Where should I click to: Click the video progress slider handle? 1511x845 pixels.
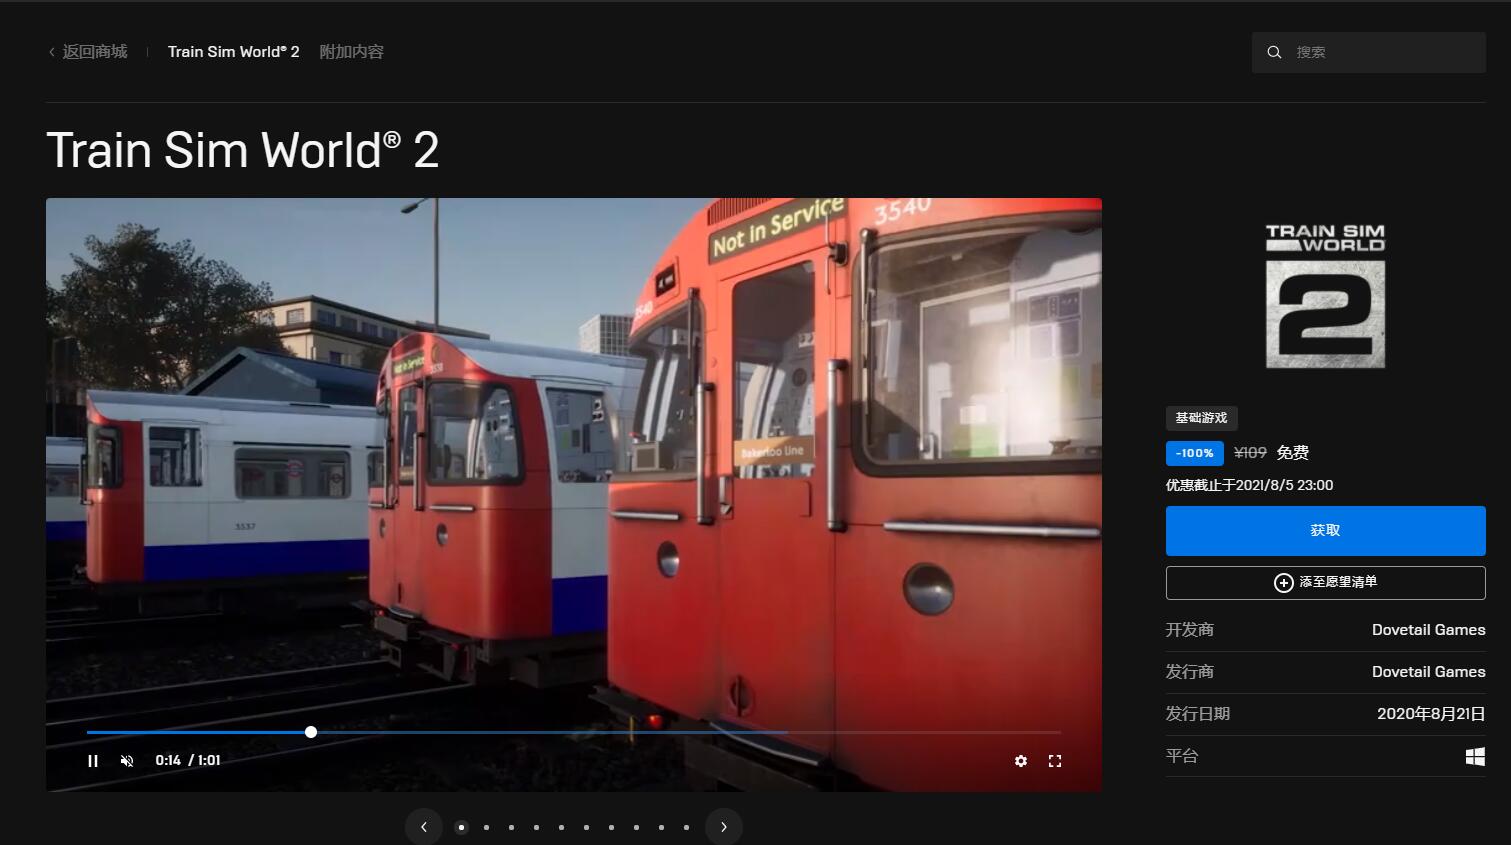(x=311, y=732)
